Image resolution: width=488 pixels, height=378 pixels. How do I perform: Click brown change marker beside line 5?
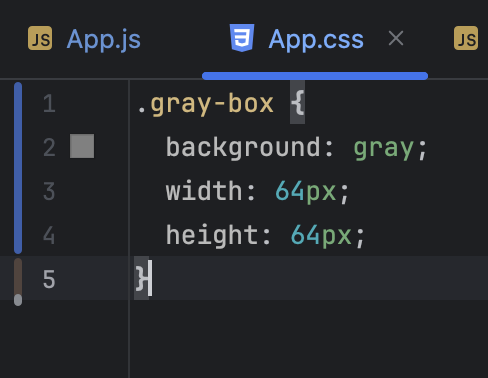(x=18, y=277)
